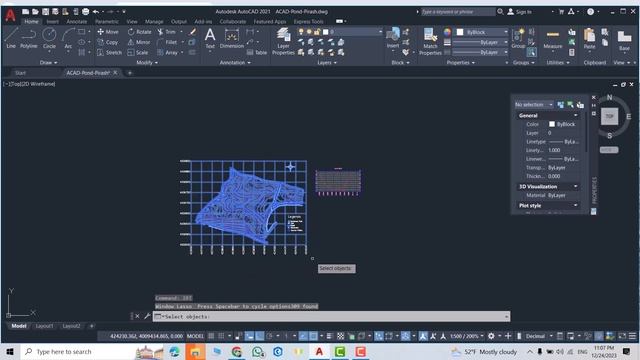Expand the Draw panel
The height and width of the screenshot is (360, 640).
(49, 62)
